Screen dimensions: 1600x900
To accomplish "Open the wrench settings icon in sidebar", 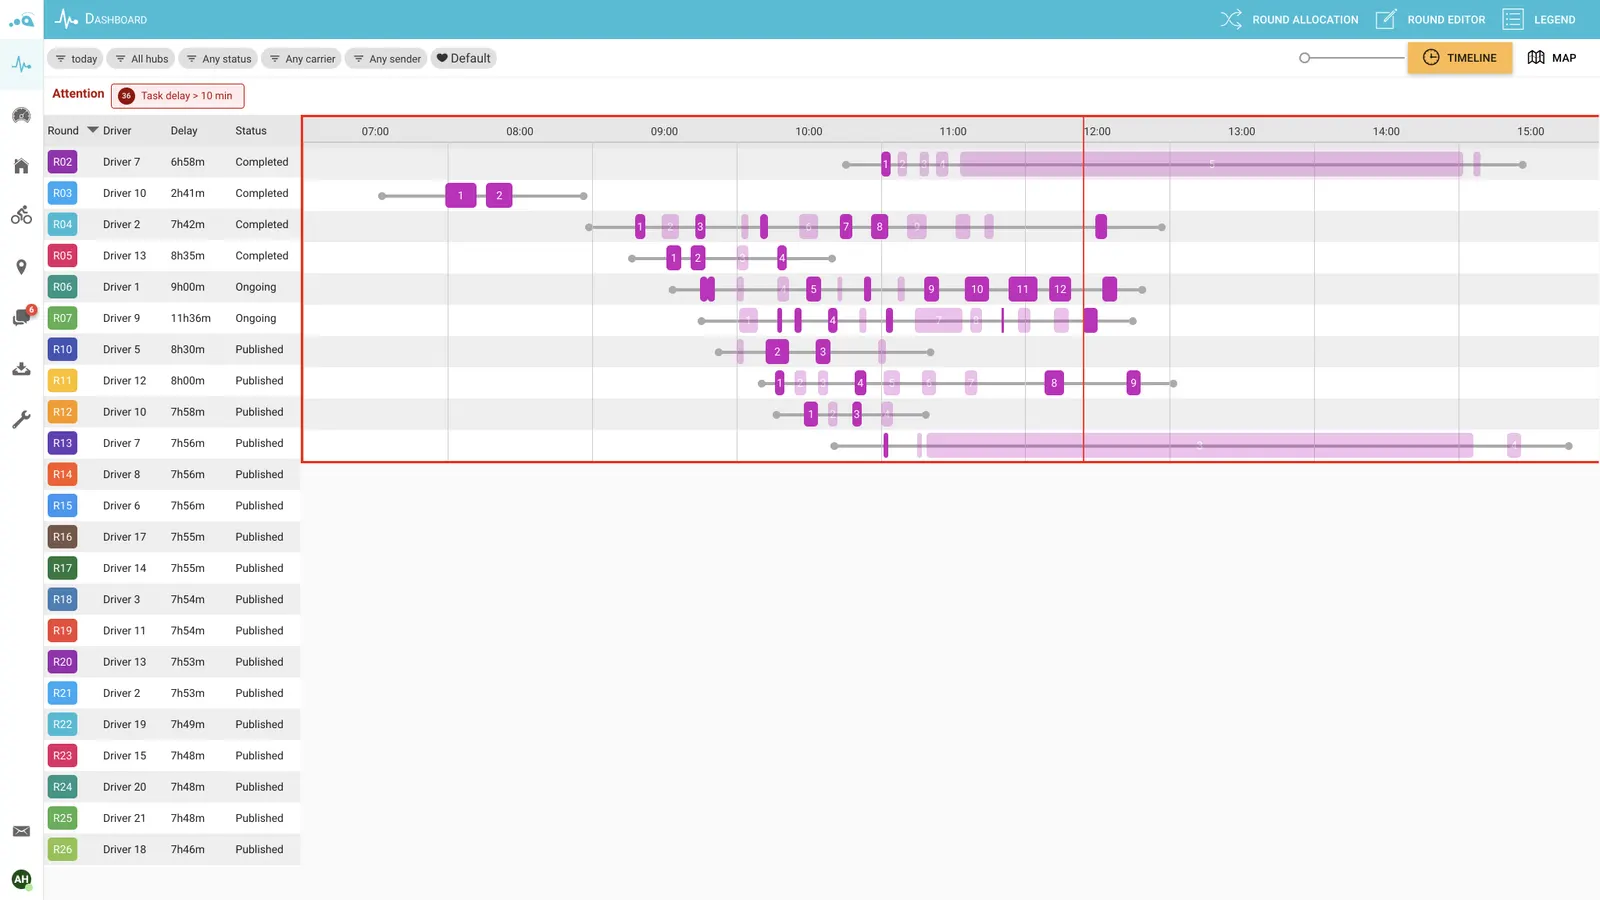I will point(21,420).
